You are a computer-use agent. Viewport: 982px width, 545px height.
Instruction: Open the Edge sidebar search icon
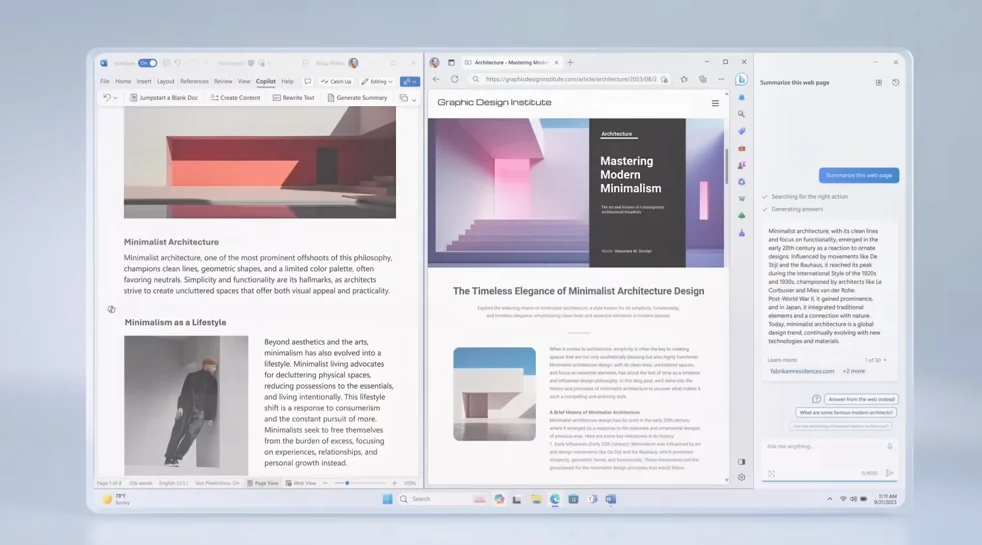point(741,114)
